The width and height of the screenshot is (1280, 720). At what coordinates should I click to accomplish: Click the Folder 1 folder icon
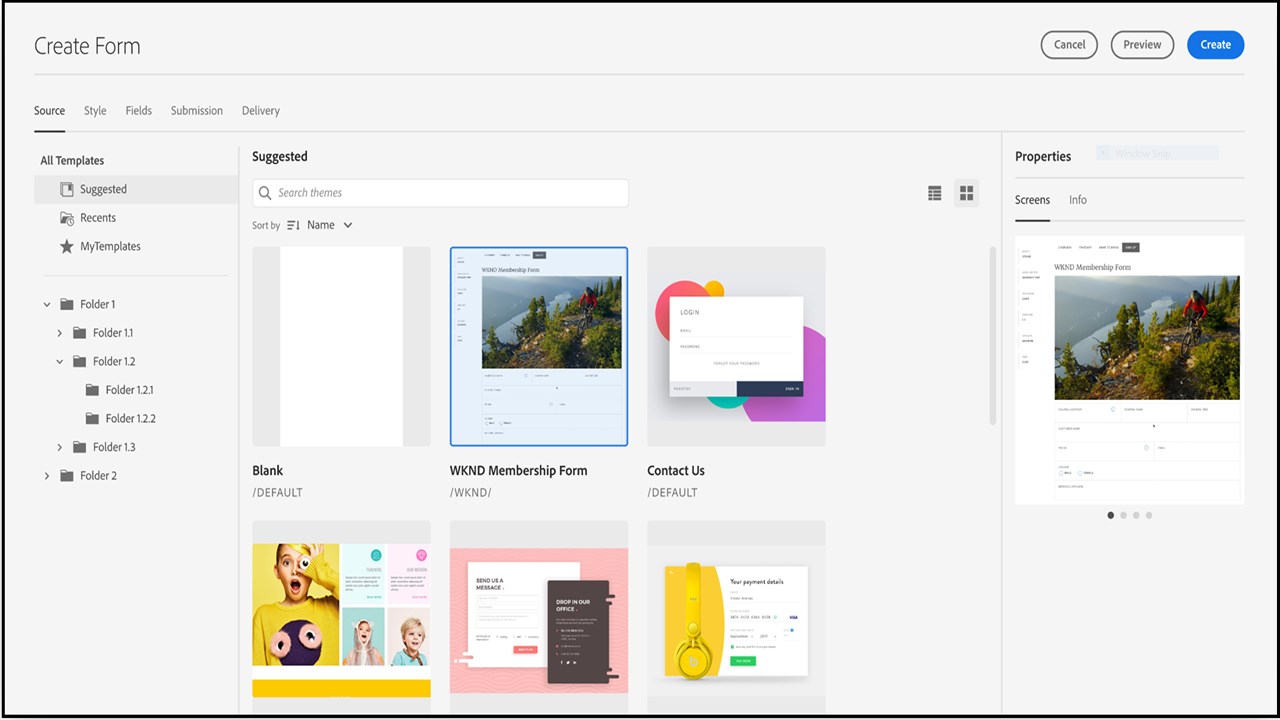pos(67,304)
